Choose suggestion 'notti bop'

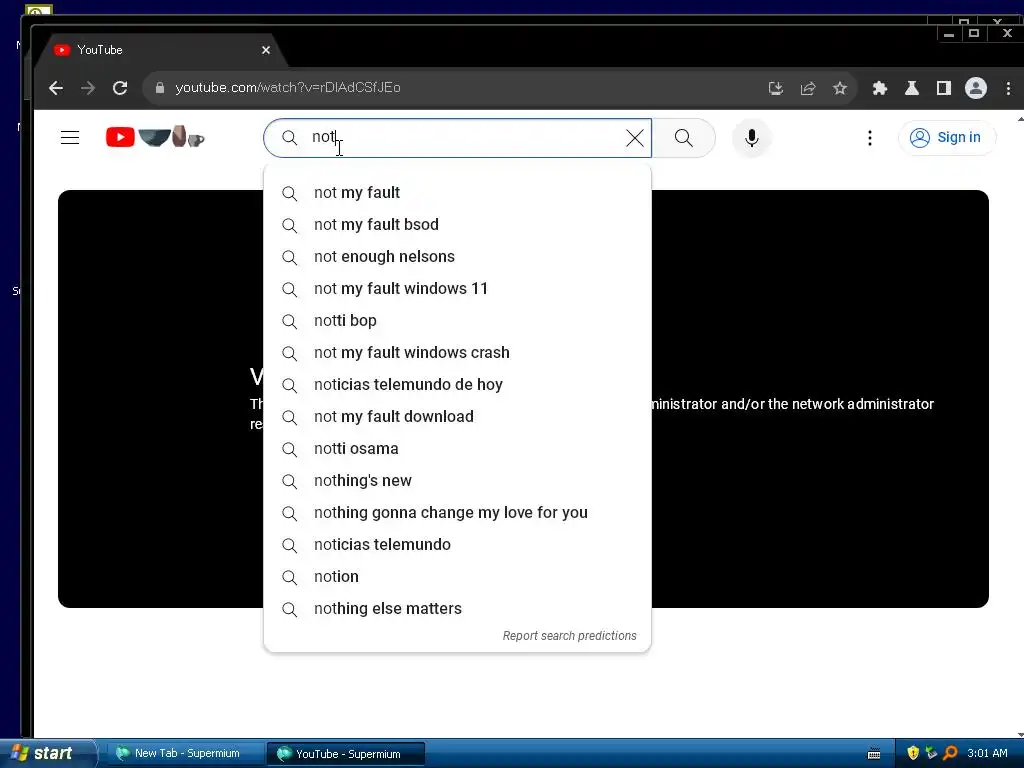457,321
